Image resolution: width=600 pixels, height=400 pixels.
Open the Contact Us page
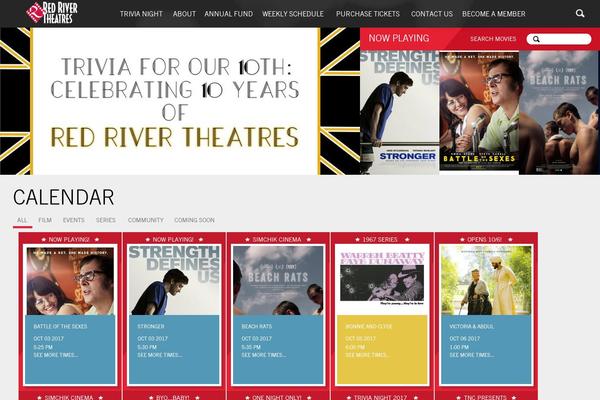[432, 14]
